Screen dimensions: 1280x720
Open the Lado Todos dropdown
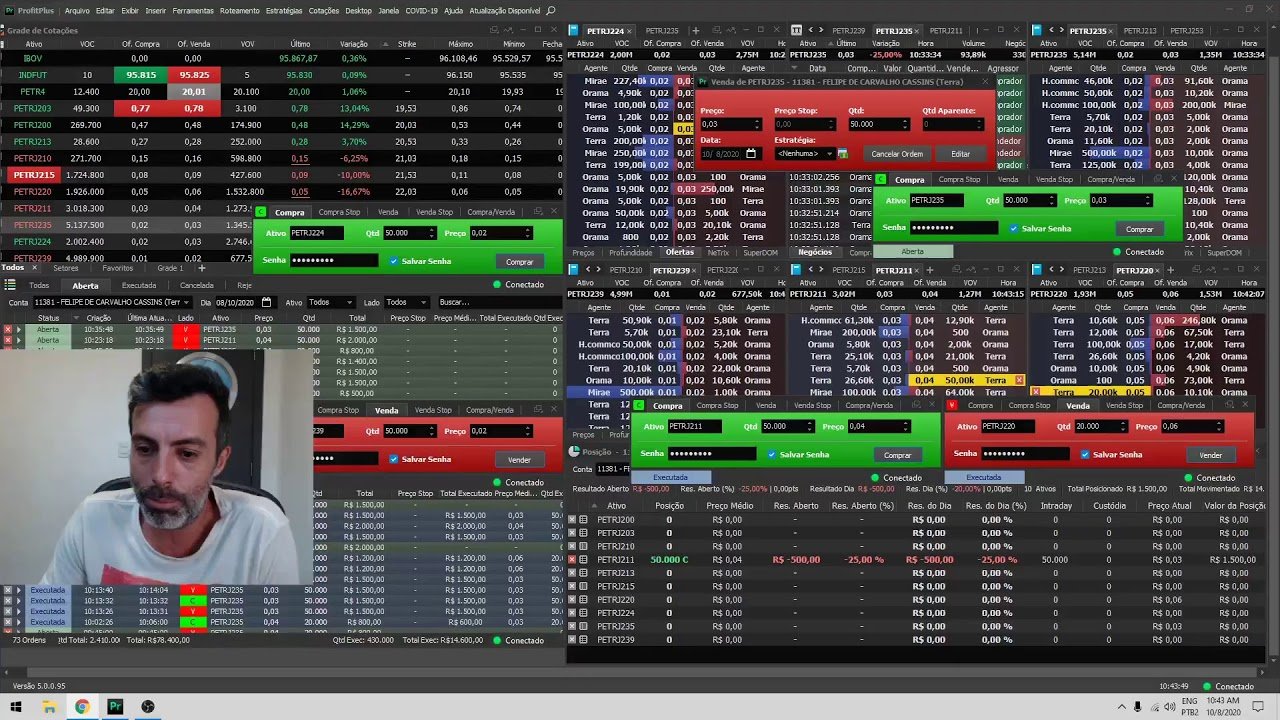point(408,302)
